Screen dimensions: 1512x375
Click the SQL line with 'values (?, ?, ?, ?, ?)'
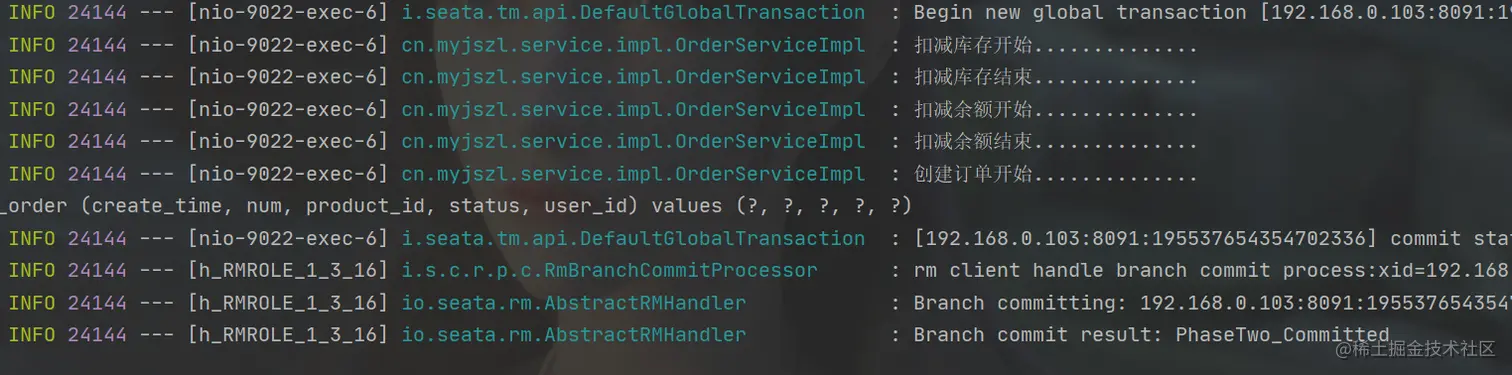[x=456, y=206]
